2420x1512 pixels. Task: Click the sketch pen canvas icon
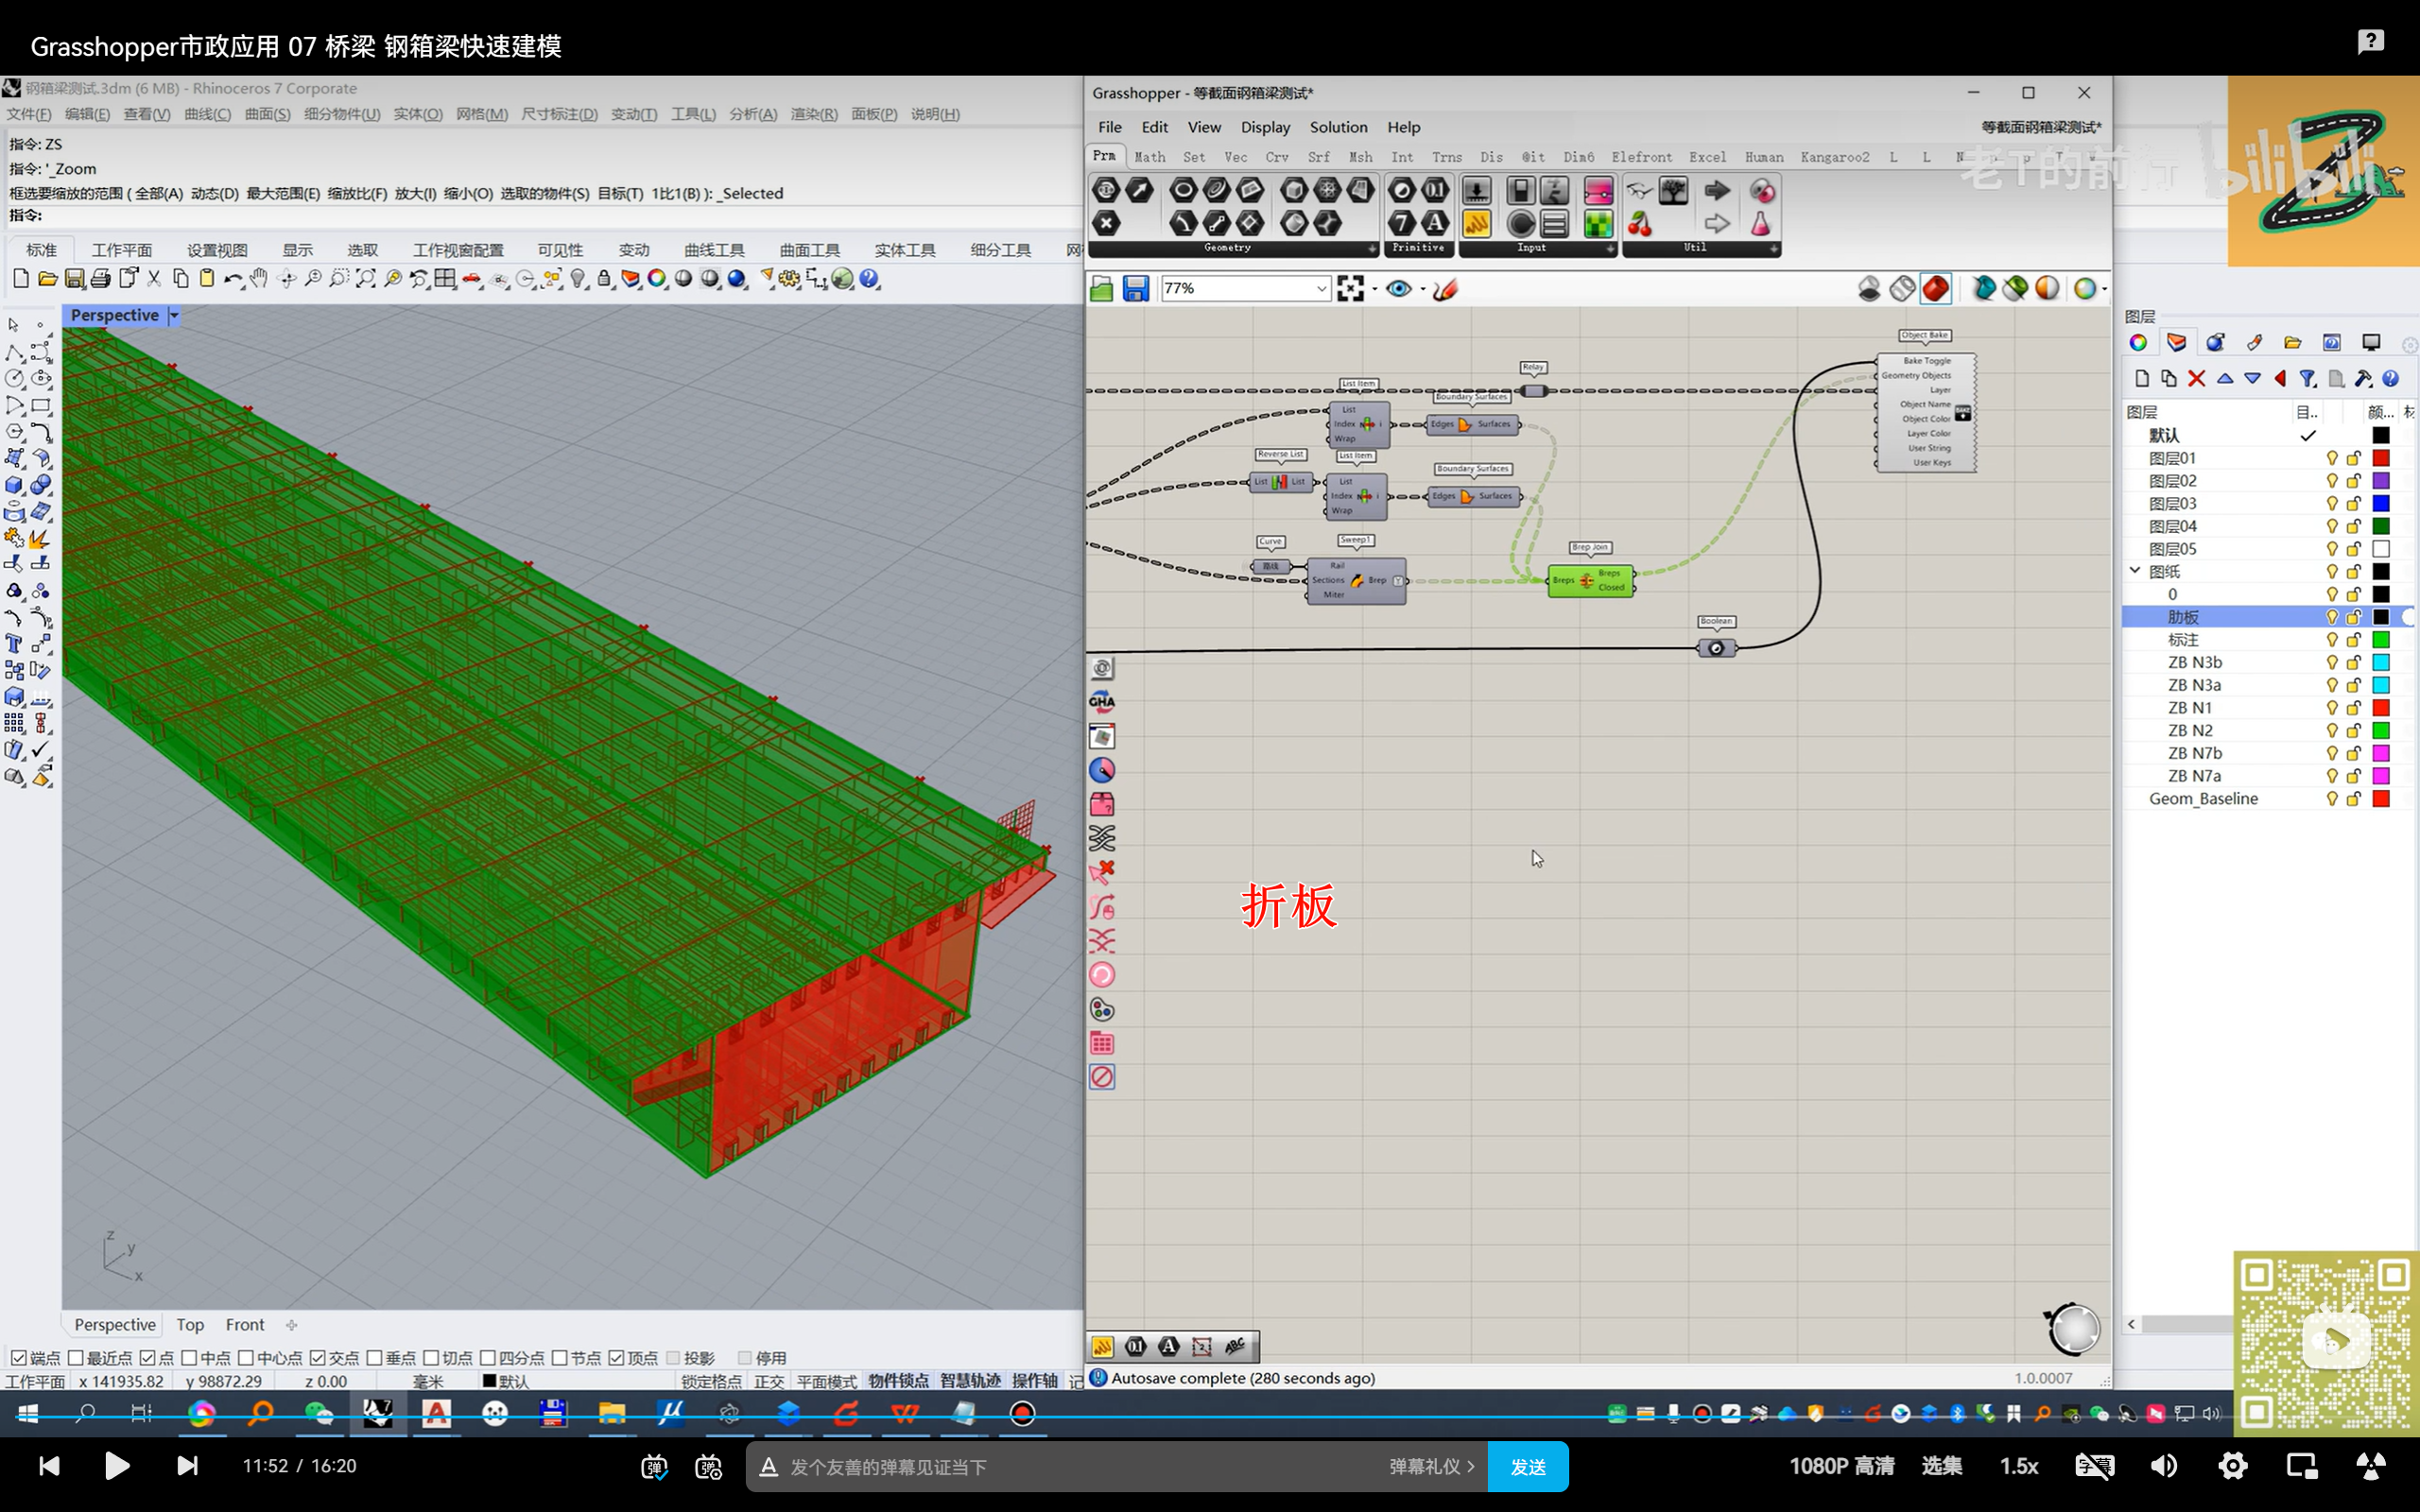(x=1445, y=289)
